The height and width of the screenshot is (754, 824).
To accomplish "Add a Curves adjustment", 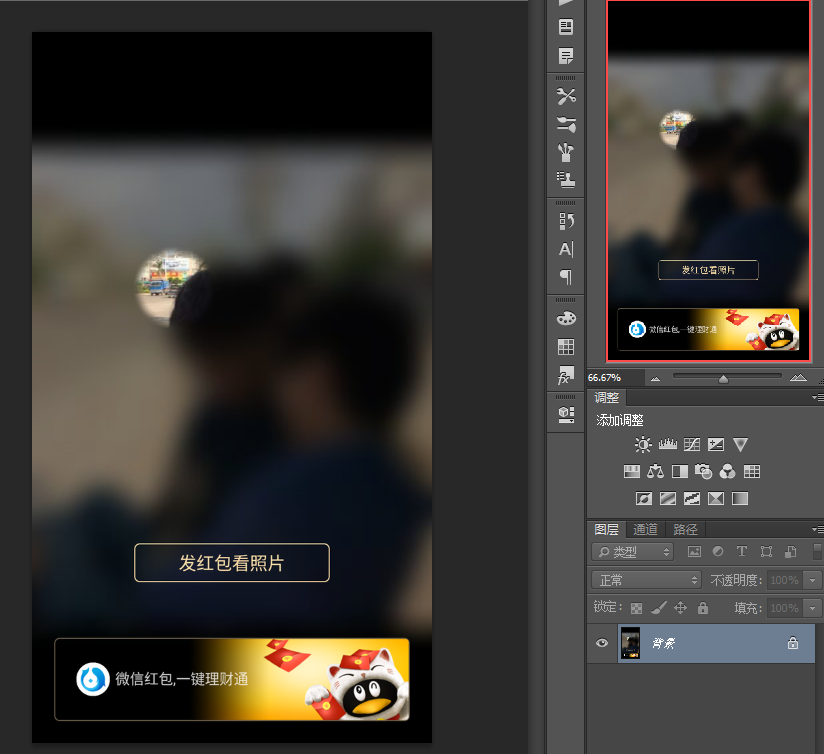I will (x=692, y=445).
